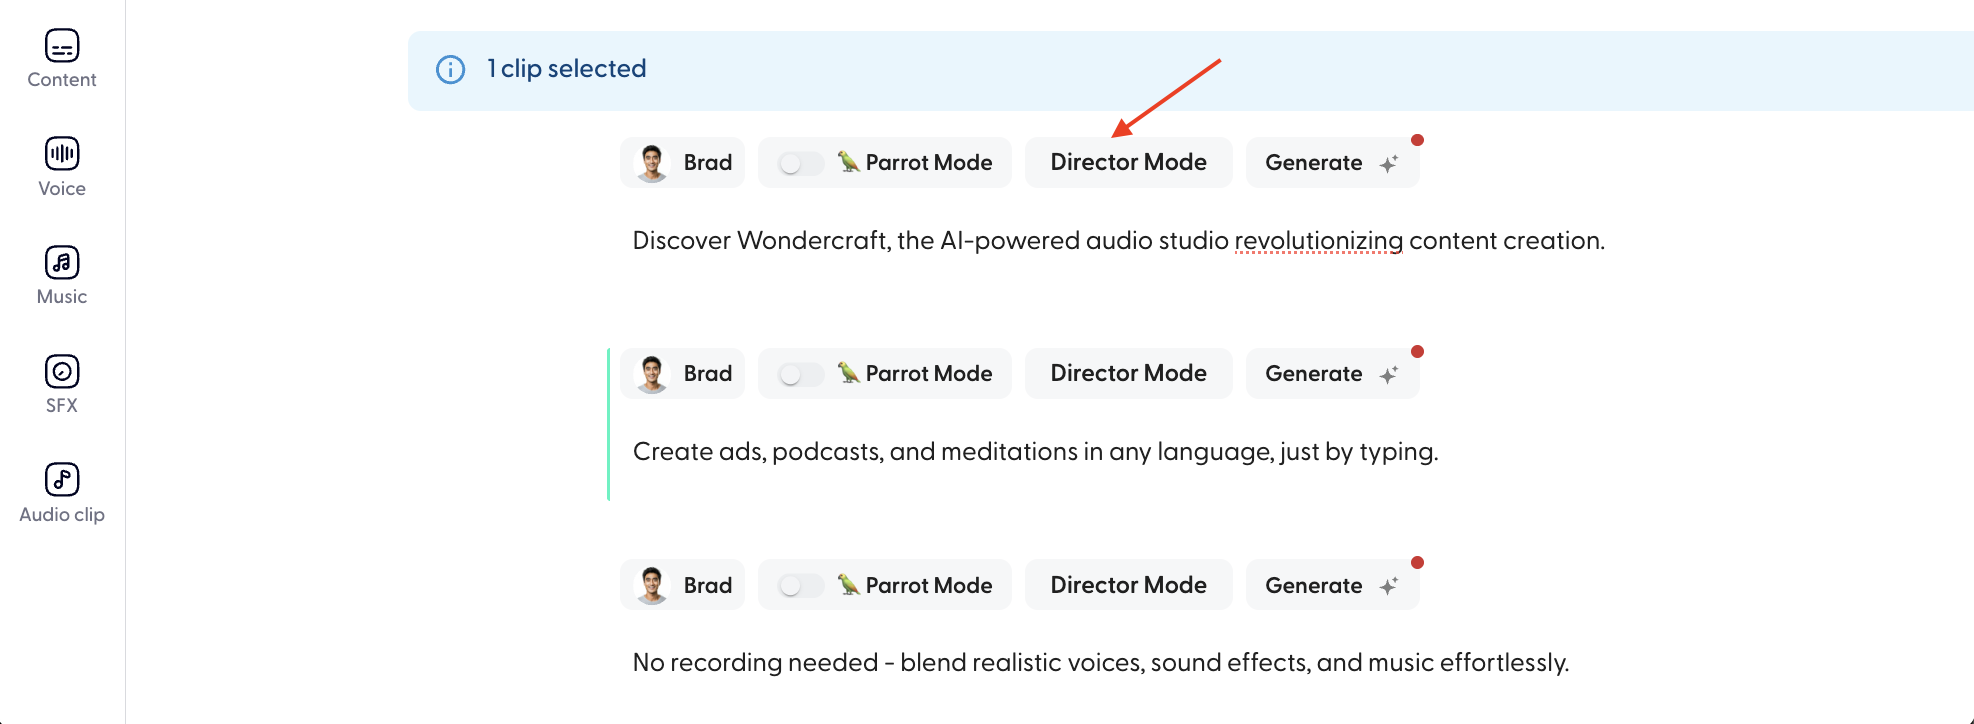Open the SFX panel in sidebar
This screenshot has width=1974, height=724.
pyautogui.click(x=62, y=385)
